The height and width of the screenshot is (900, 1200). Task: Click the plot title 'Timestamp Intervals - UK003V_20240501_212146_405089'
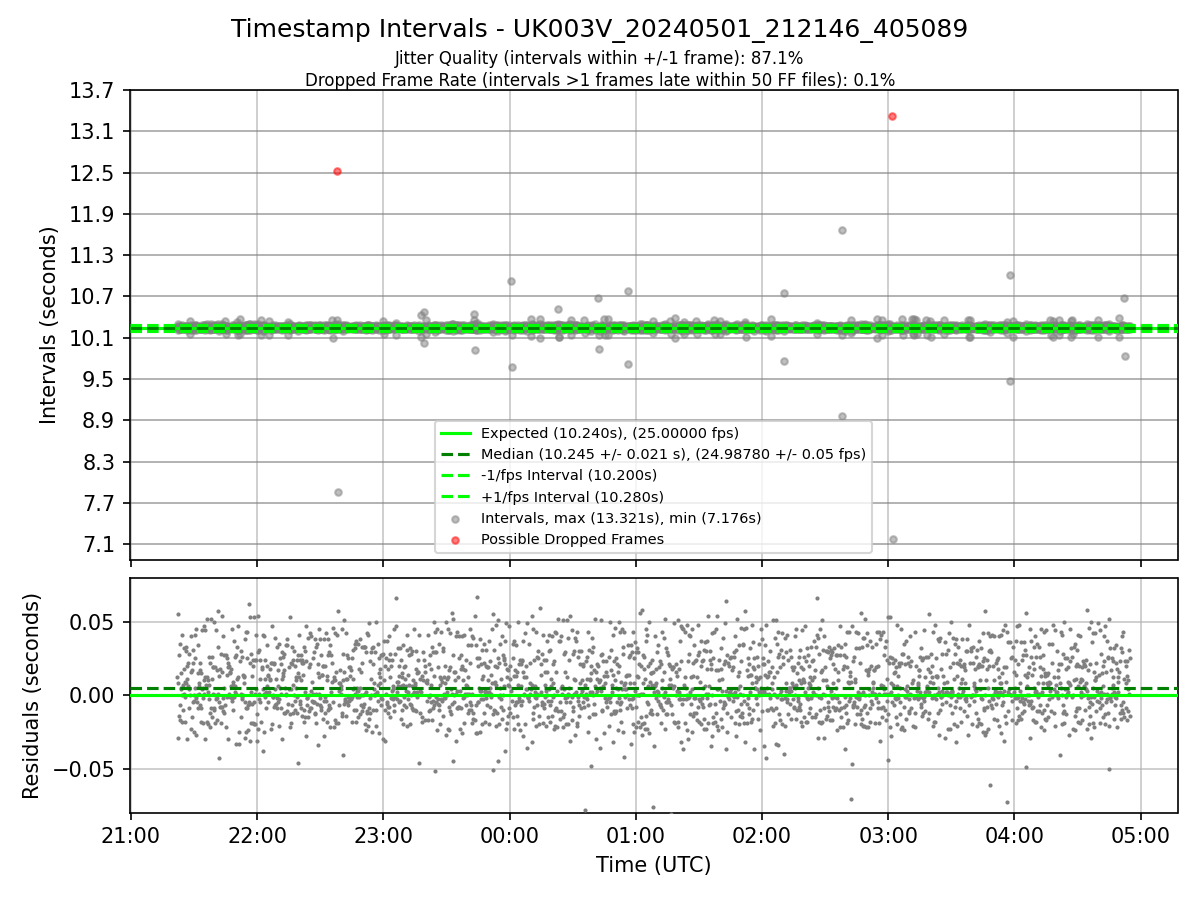[599, 29]
